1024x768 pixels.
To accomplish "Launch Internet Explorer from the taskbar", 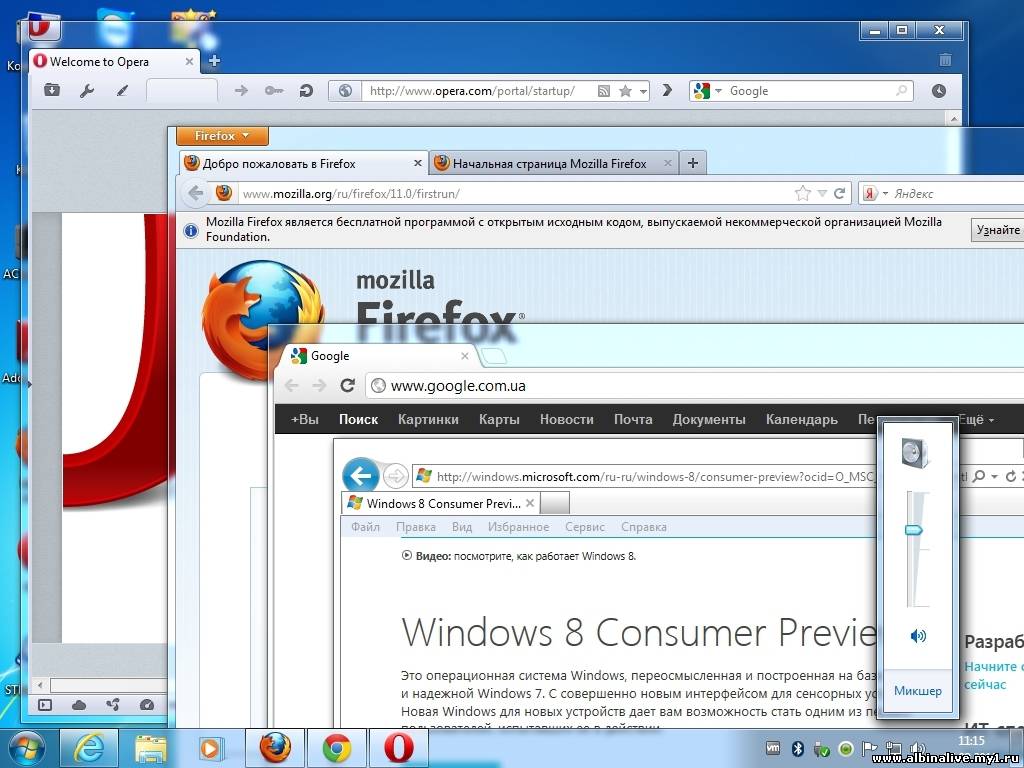I will pos(89,748).
